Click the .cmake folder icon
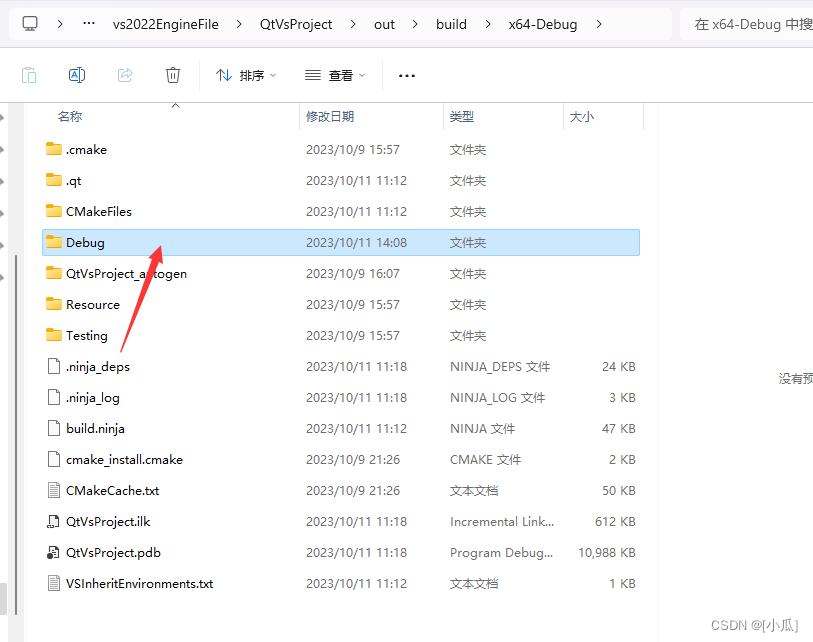The image size is (813, 642). 53,149
